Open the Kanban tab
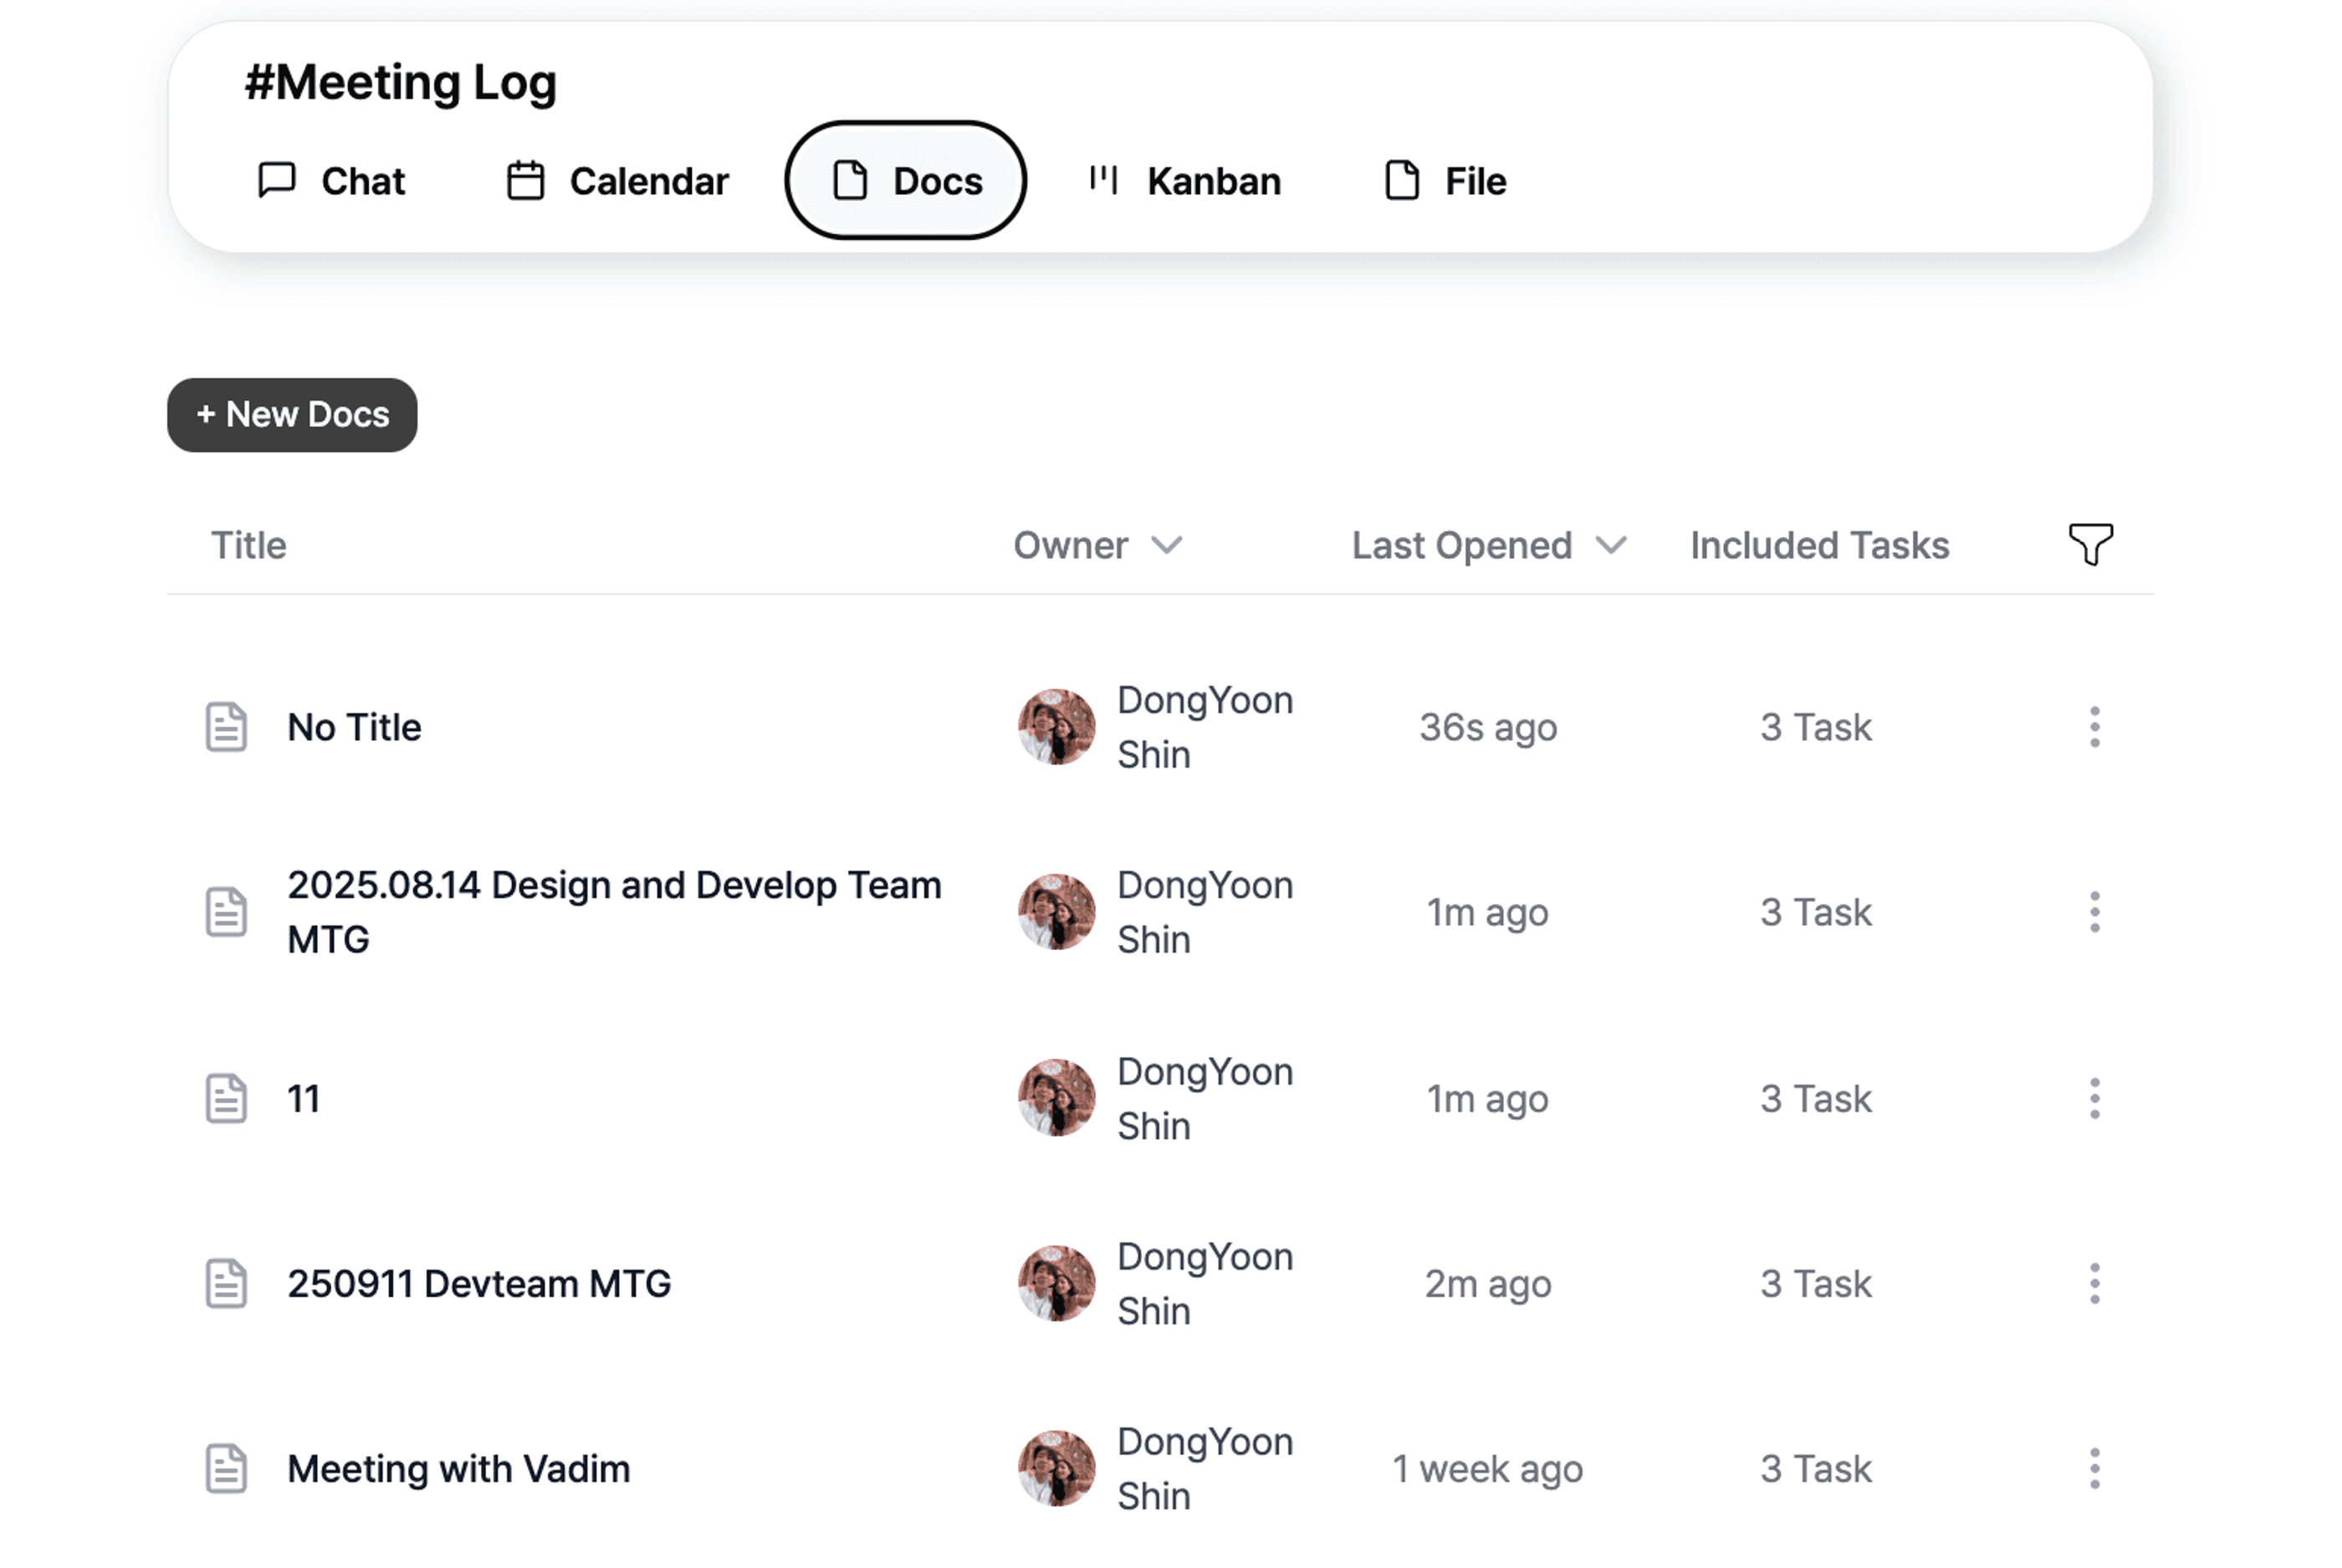The height and width of the screenshot is (1568, 2342). click(x=1185, y=181)
